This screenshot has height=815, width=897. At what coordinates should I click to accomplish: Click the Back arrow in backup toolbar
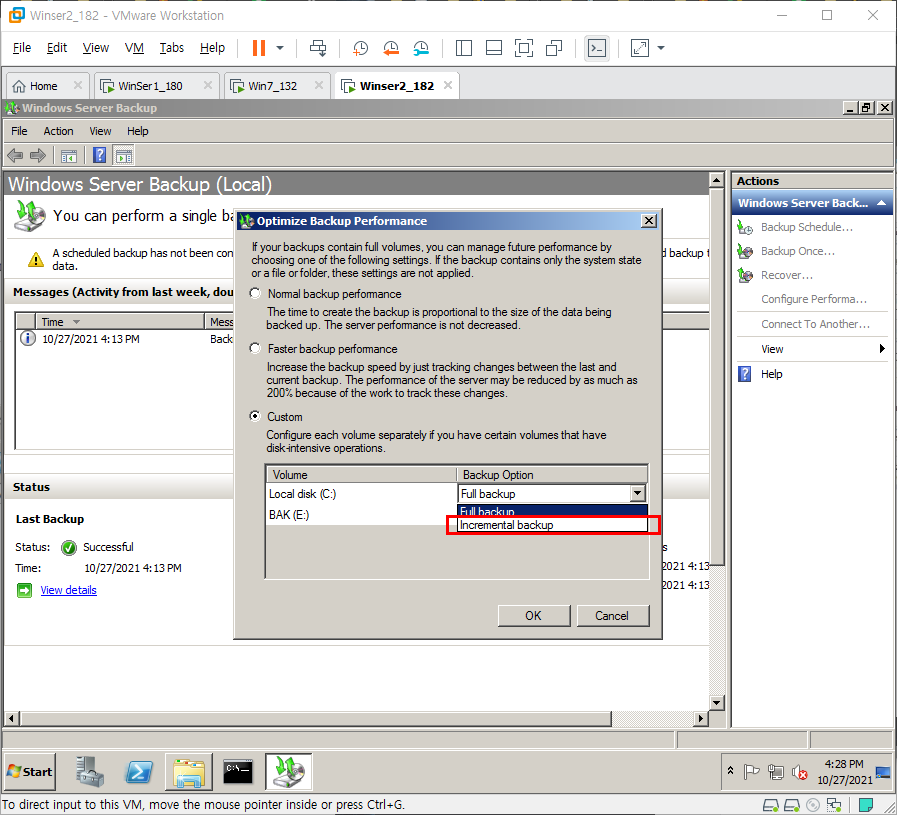(15, 155)
